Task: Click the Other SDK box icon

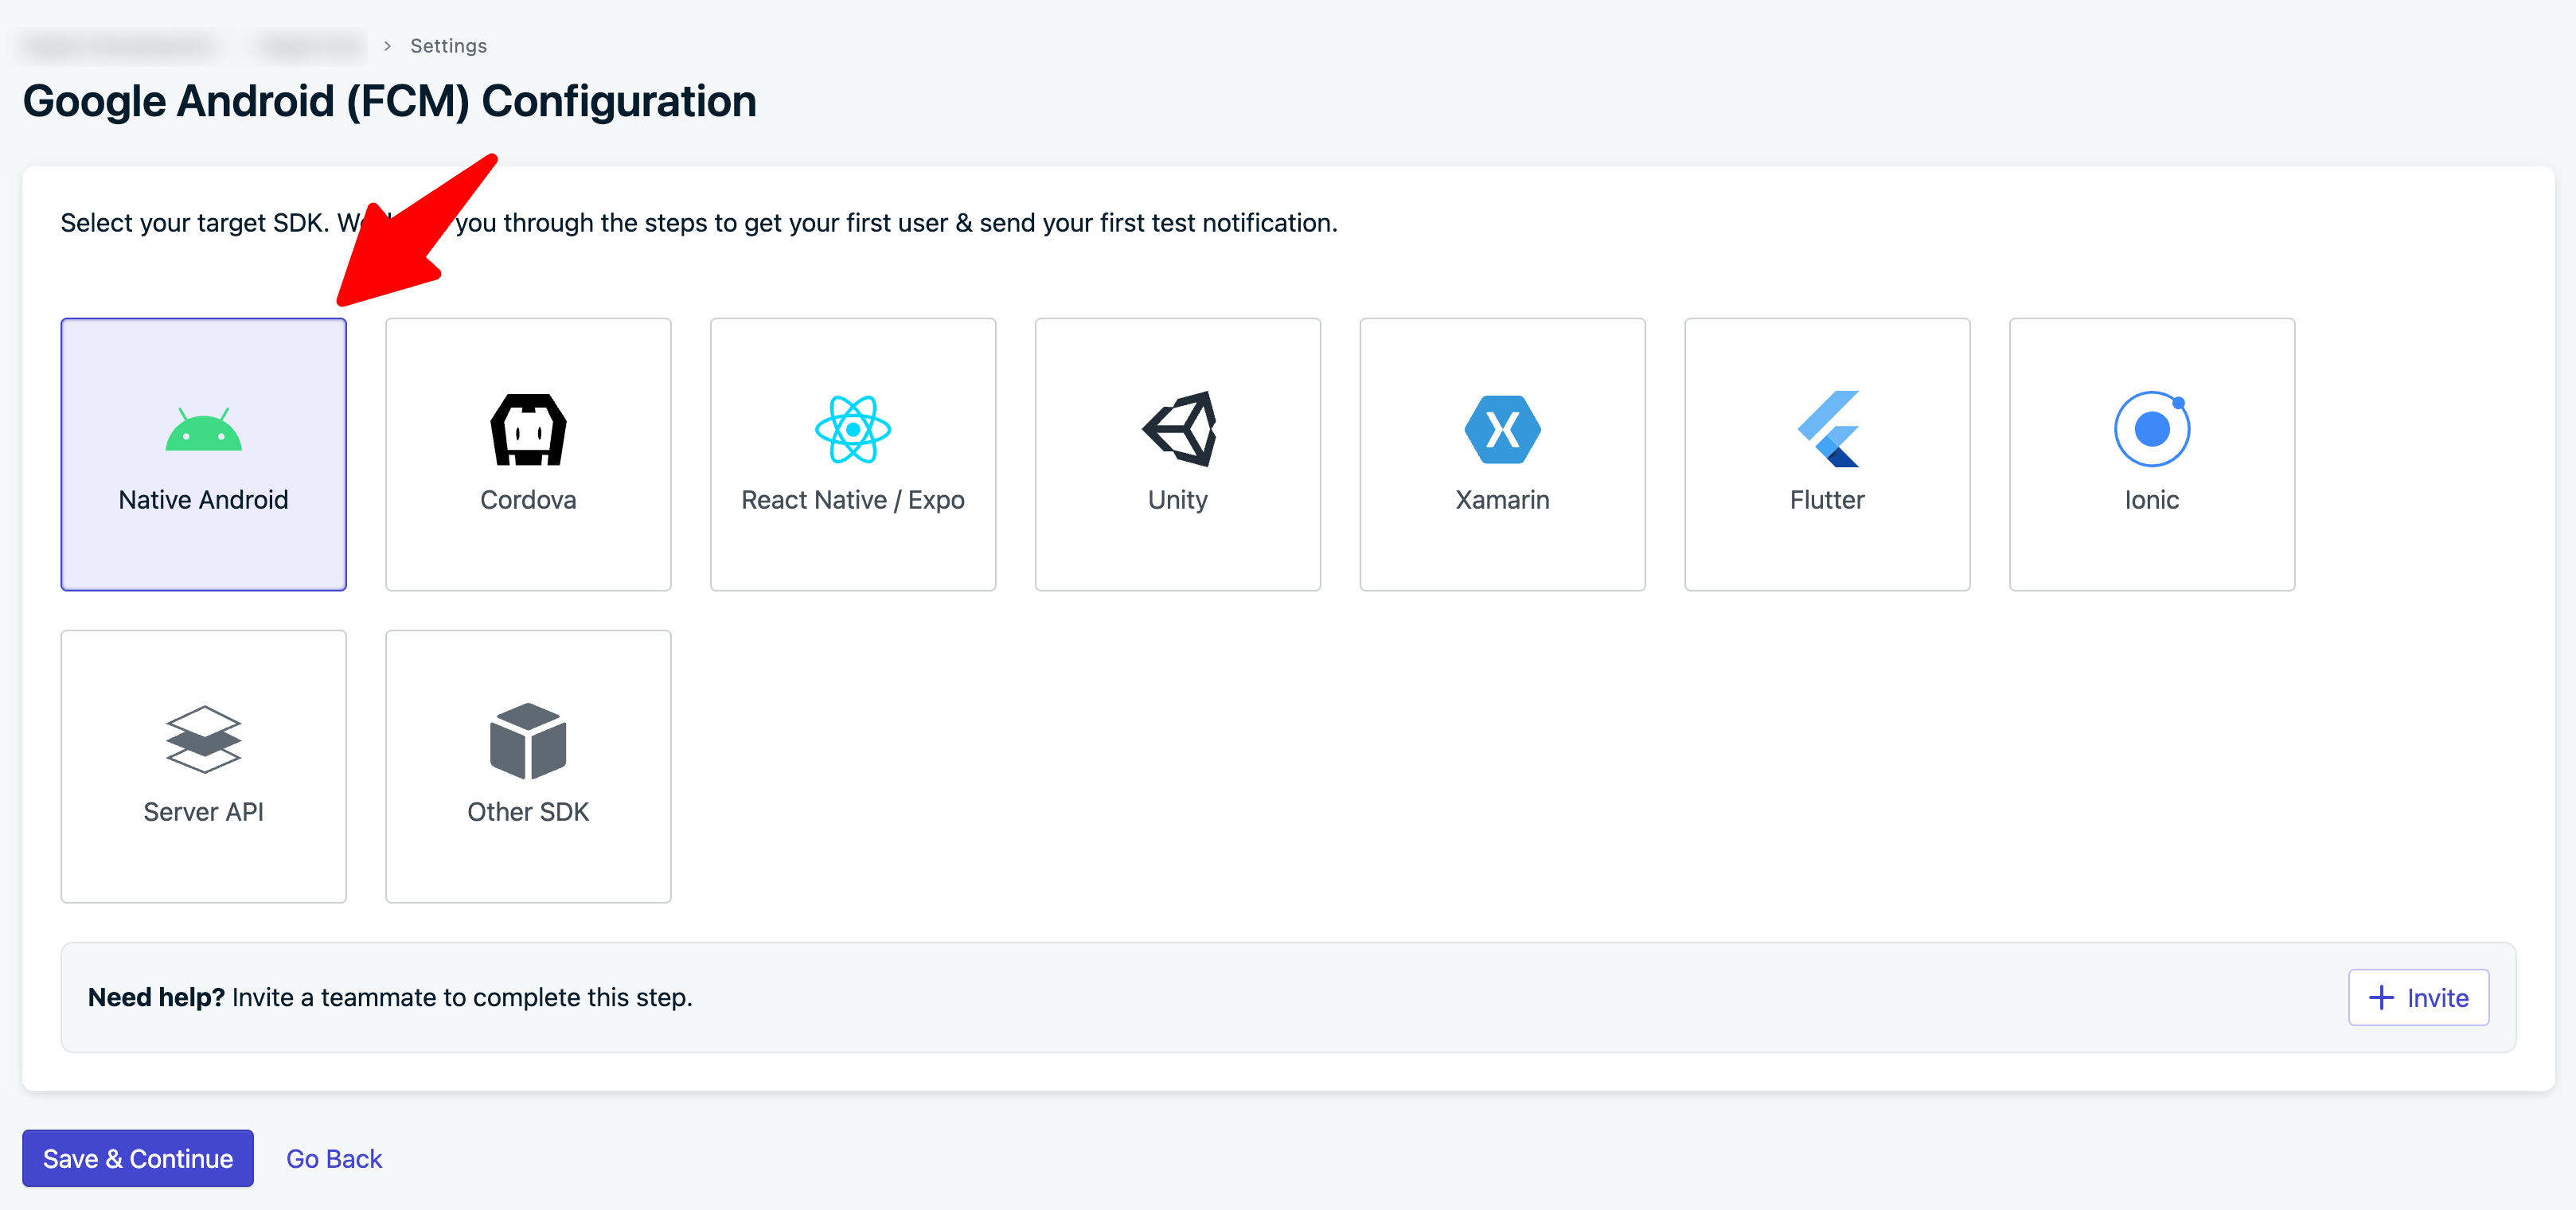Action: 528,741
